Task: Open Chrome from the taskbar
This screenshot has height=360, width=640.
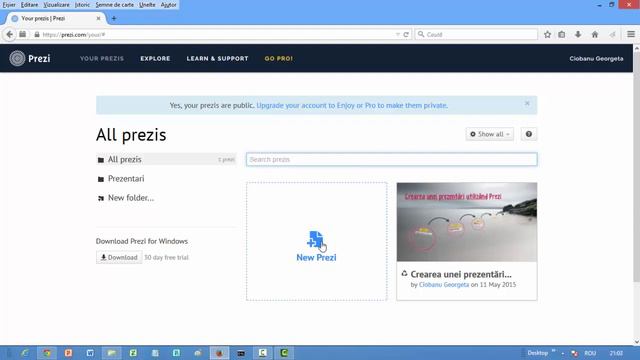Action: pyautogui.click(x=47, y=353)
